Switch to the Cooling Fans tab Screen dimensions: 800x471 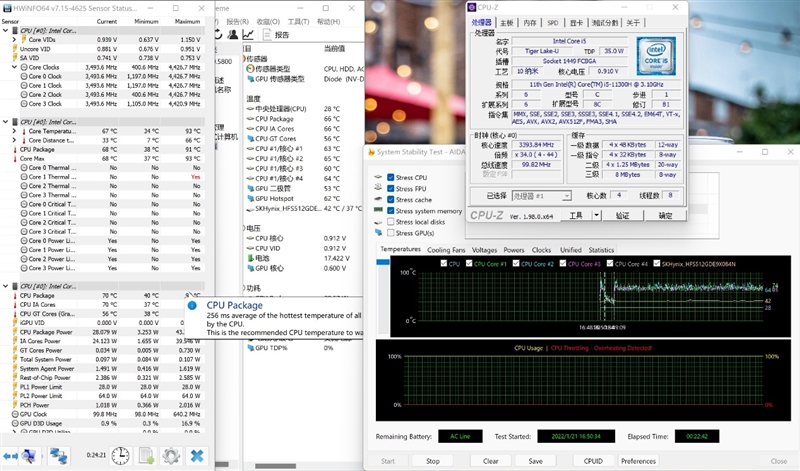click(446, 250)
